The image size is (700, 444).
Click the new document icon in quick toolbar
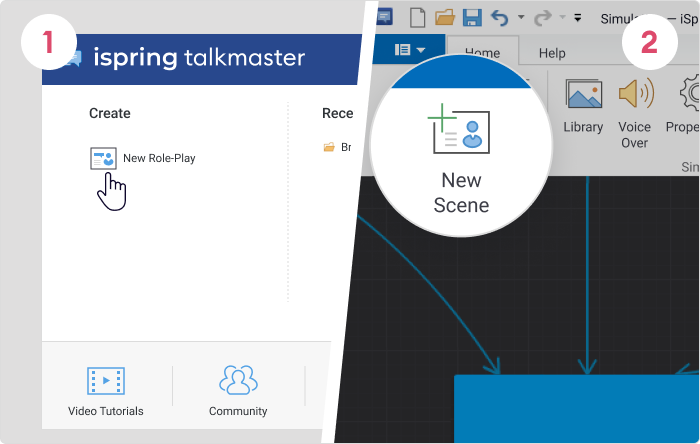(x=417, y=18)
